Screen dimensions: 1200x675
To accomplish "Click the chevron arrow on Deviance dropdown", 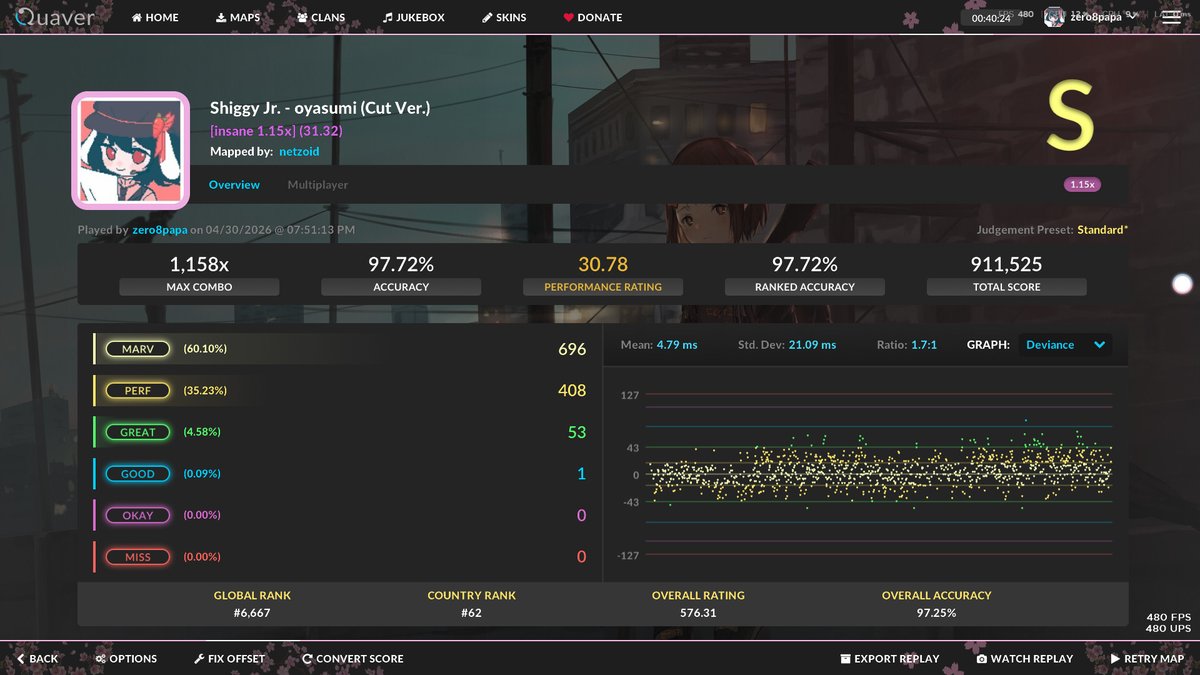I will pos(1100,345).
